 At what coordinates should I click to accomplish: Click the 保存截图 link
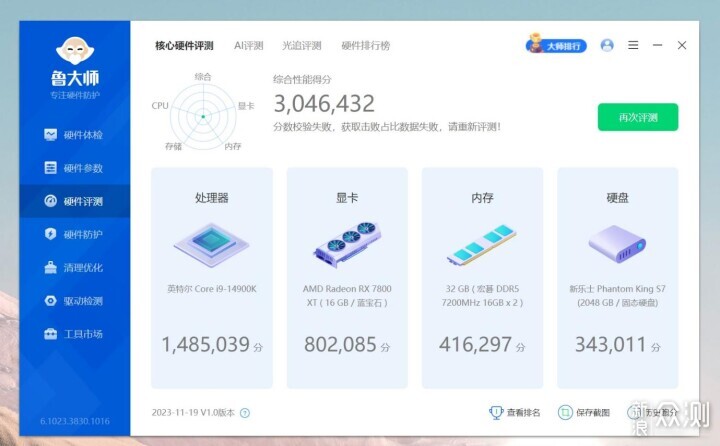click(593, 412)
